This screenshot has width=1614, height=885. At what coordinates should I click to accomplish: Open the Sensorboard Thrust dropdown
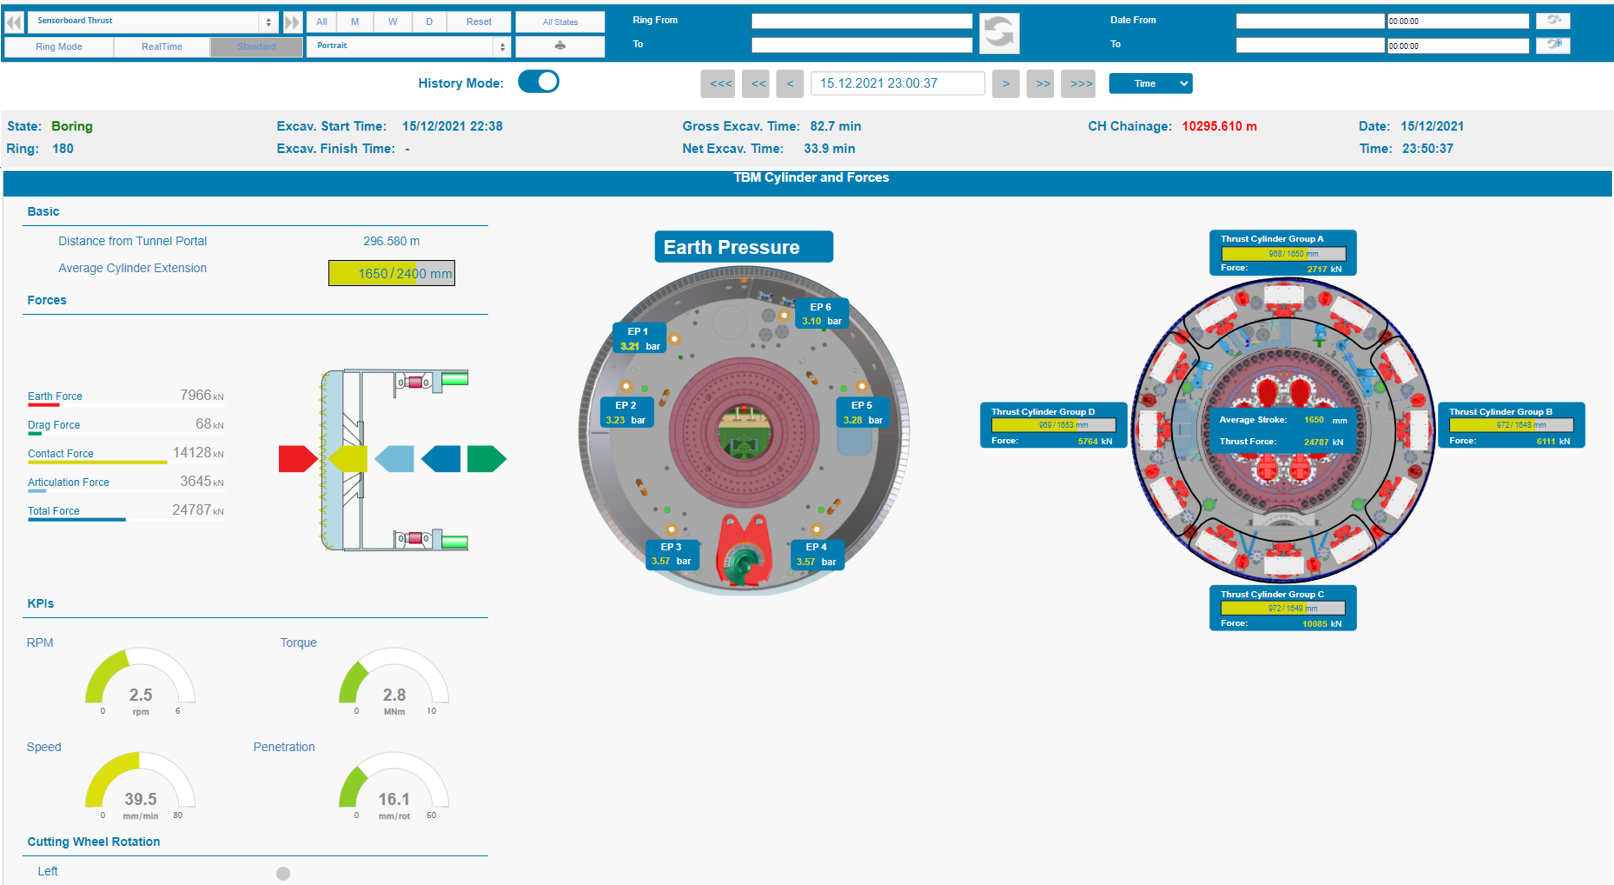154,21
